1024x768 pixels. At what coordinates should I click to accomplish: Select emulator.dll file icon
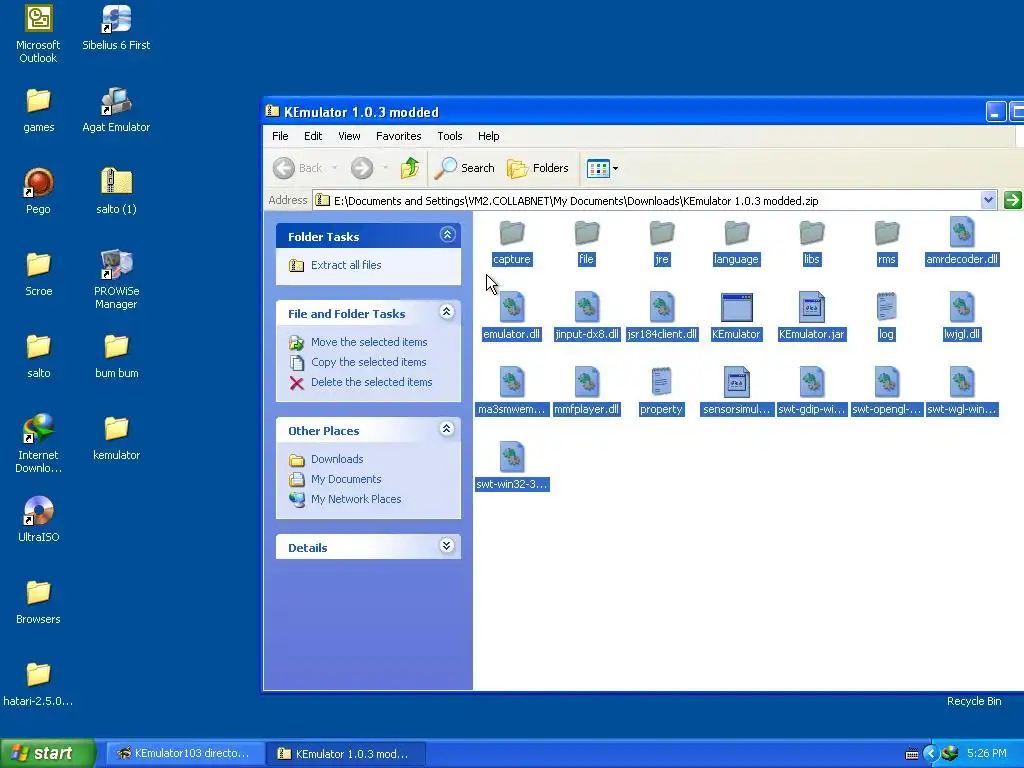coord(511,307)
